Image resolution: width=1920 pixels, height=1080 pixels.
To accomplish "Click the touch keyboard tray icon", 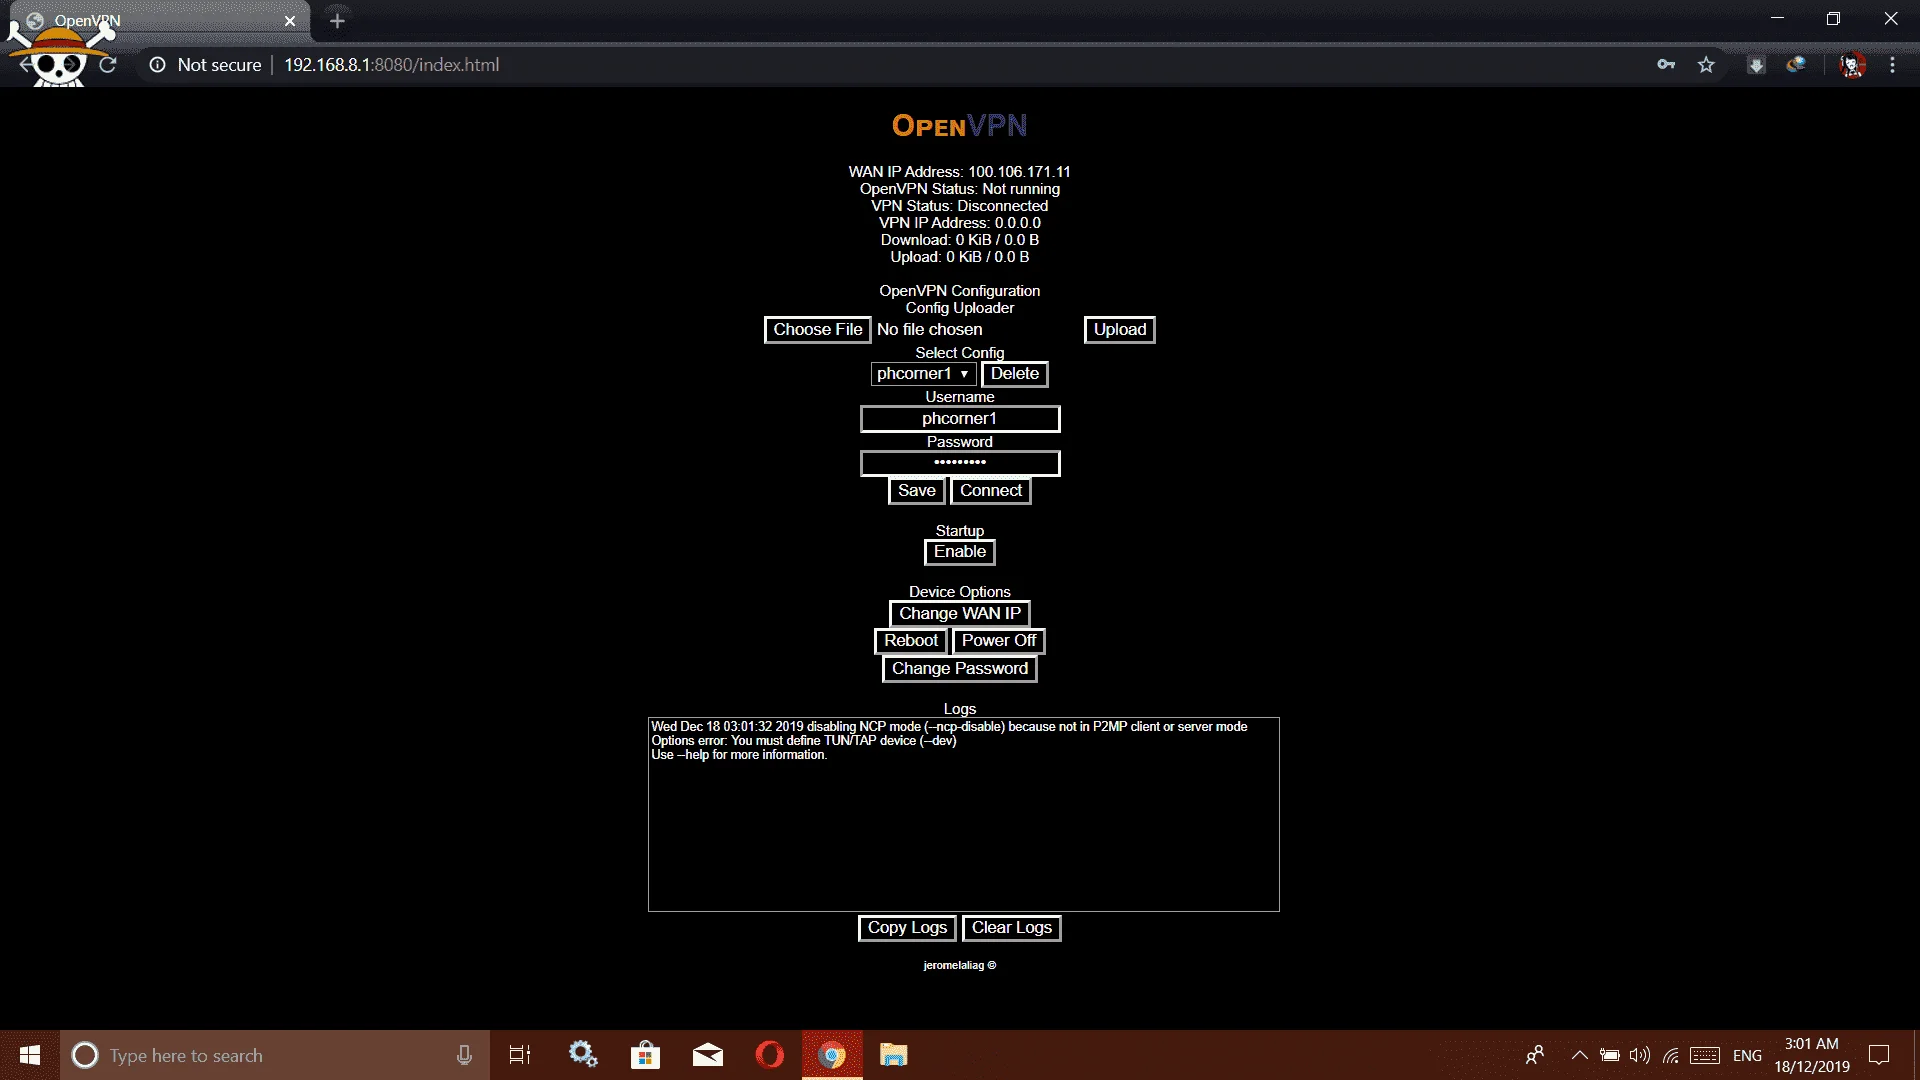I will click(1705, 1055).
